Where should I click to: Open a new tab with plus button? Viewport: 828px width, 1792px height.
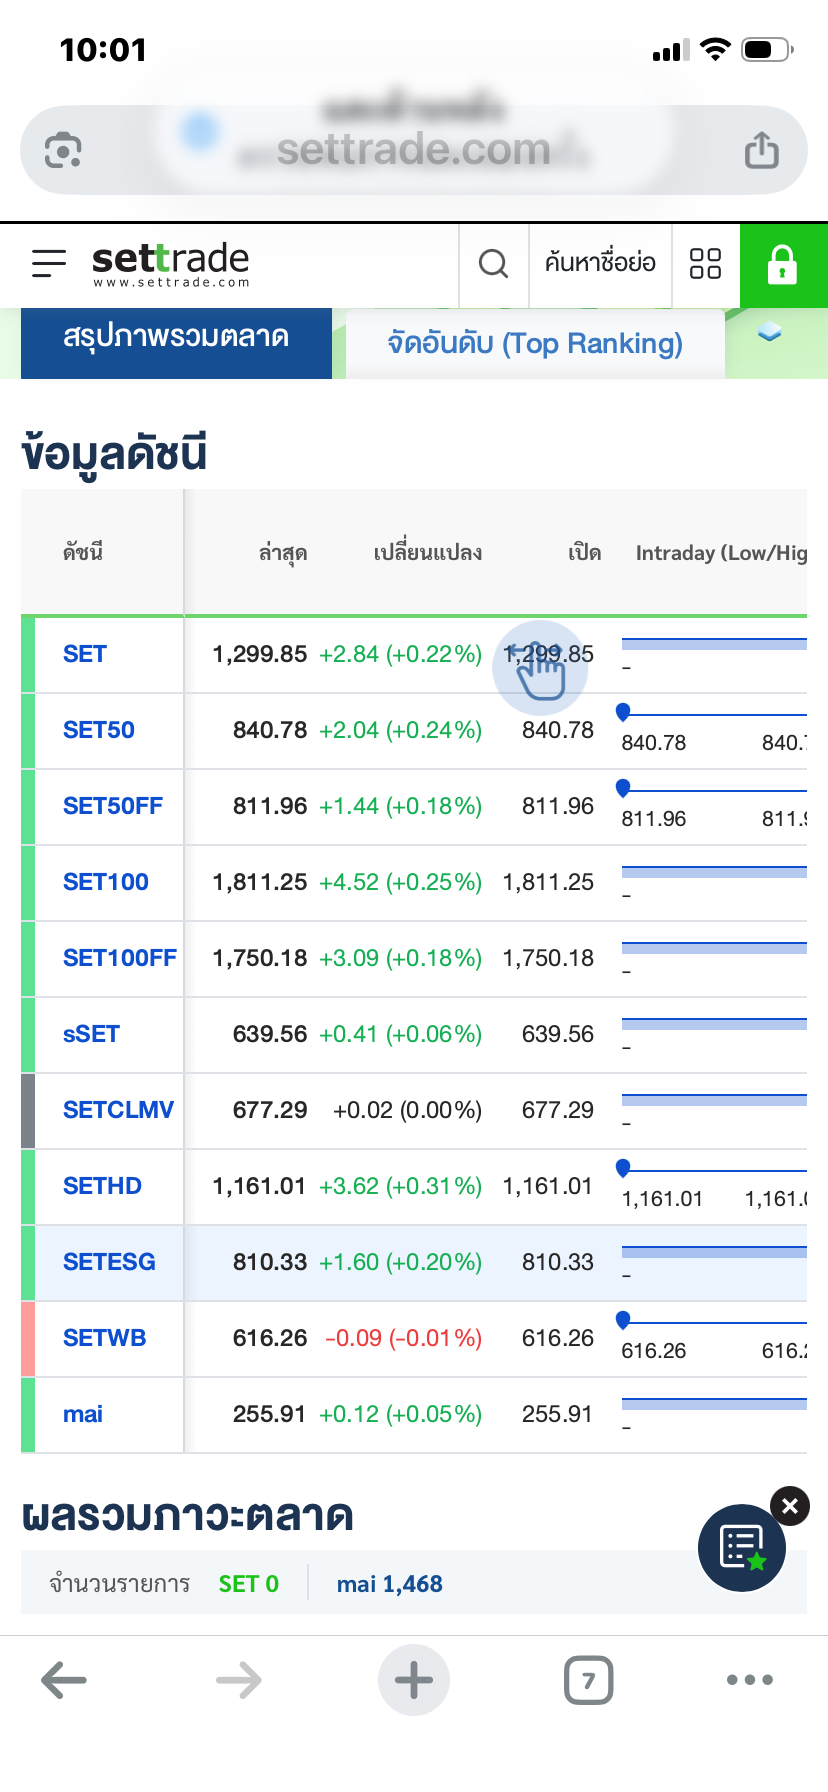tap(413, 1680)
